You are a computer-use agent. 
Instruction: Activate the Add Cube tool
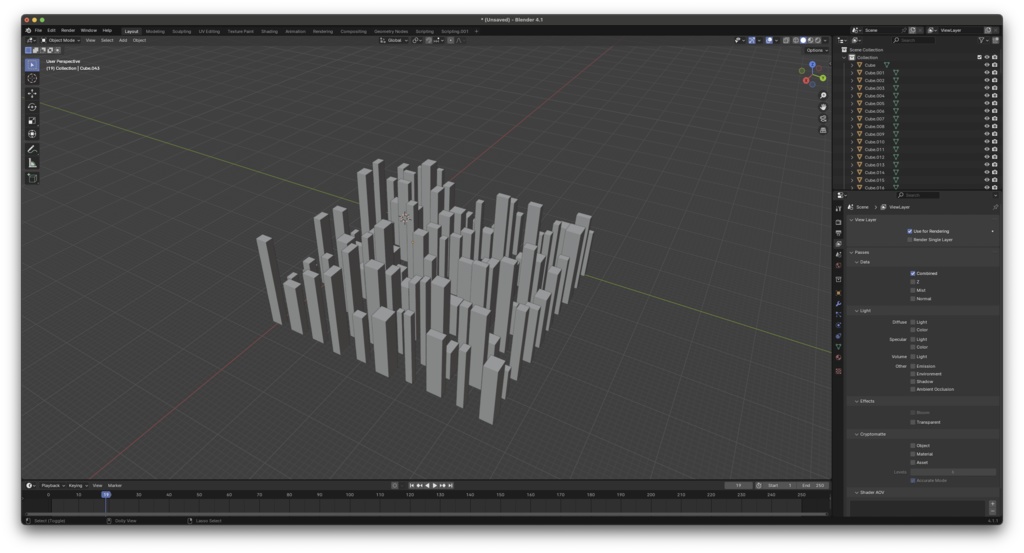coord(32,178)
